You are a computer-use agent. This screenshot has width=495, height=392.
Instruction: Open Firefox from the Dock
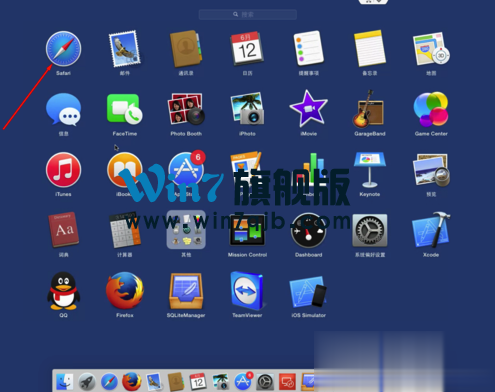click(x=131, y=382)
